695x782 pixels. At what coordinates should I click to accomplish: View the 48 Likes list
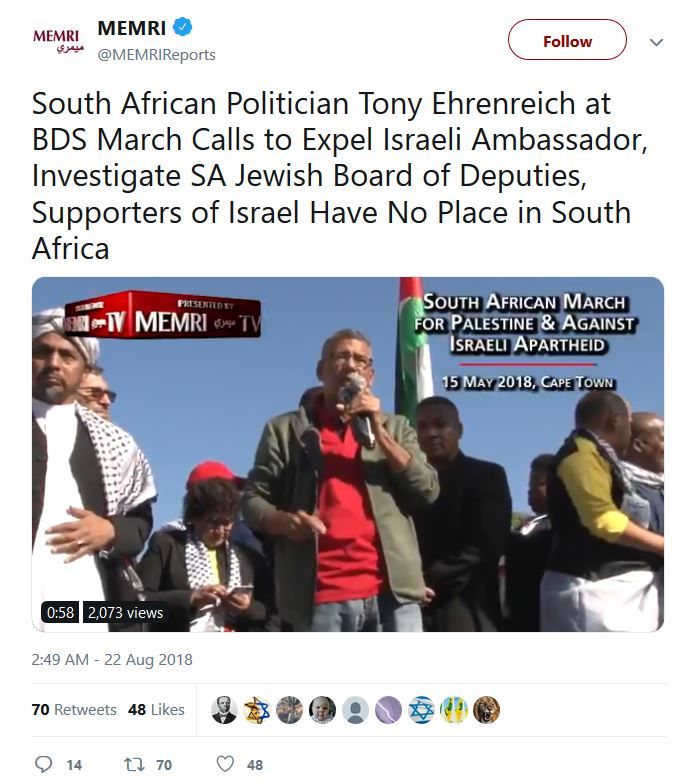[x=156, y=709]
